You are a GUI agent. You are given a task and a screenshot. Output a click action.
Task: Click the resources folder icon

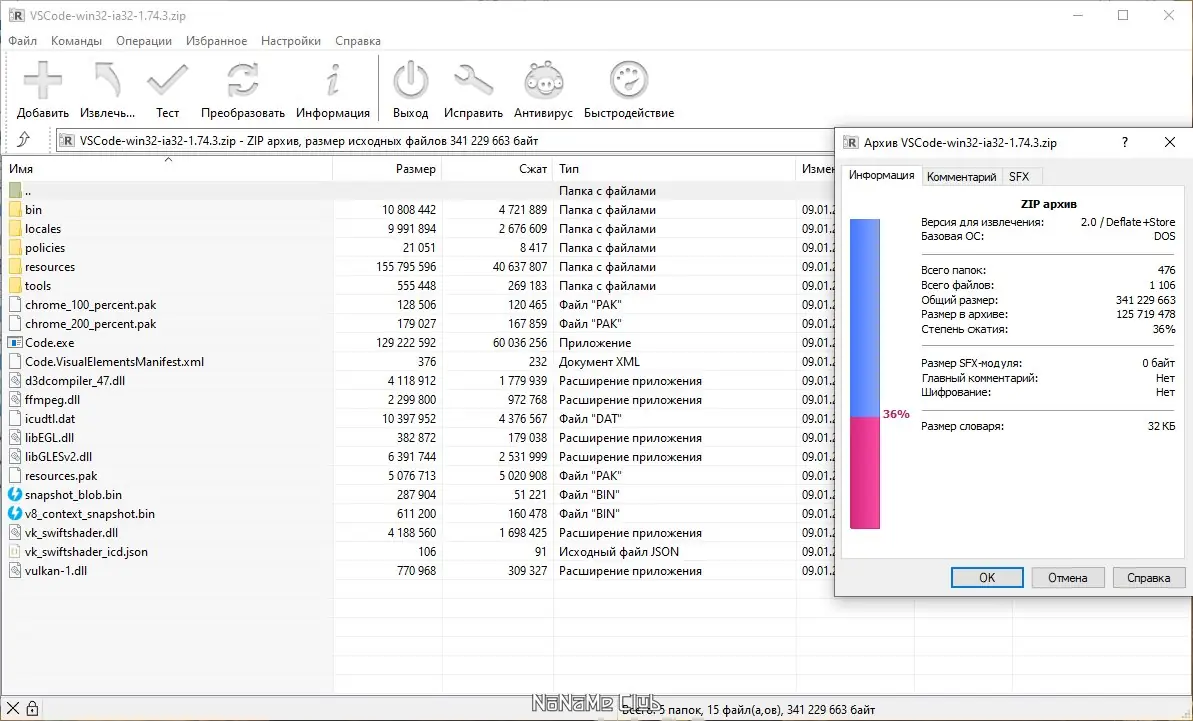tap(15, 266)
